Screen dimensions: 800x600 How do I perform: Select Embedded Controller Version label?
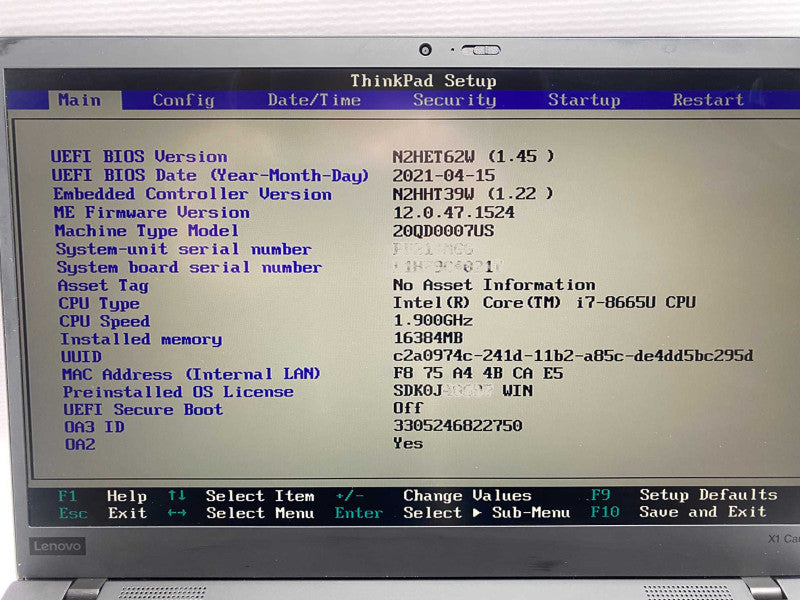pyautogui.click(x=192, y=194)
